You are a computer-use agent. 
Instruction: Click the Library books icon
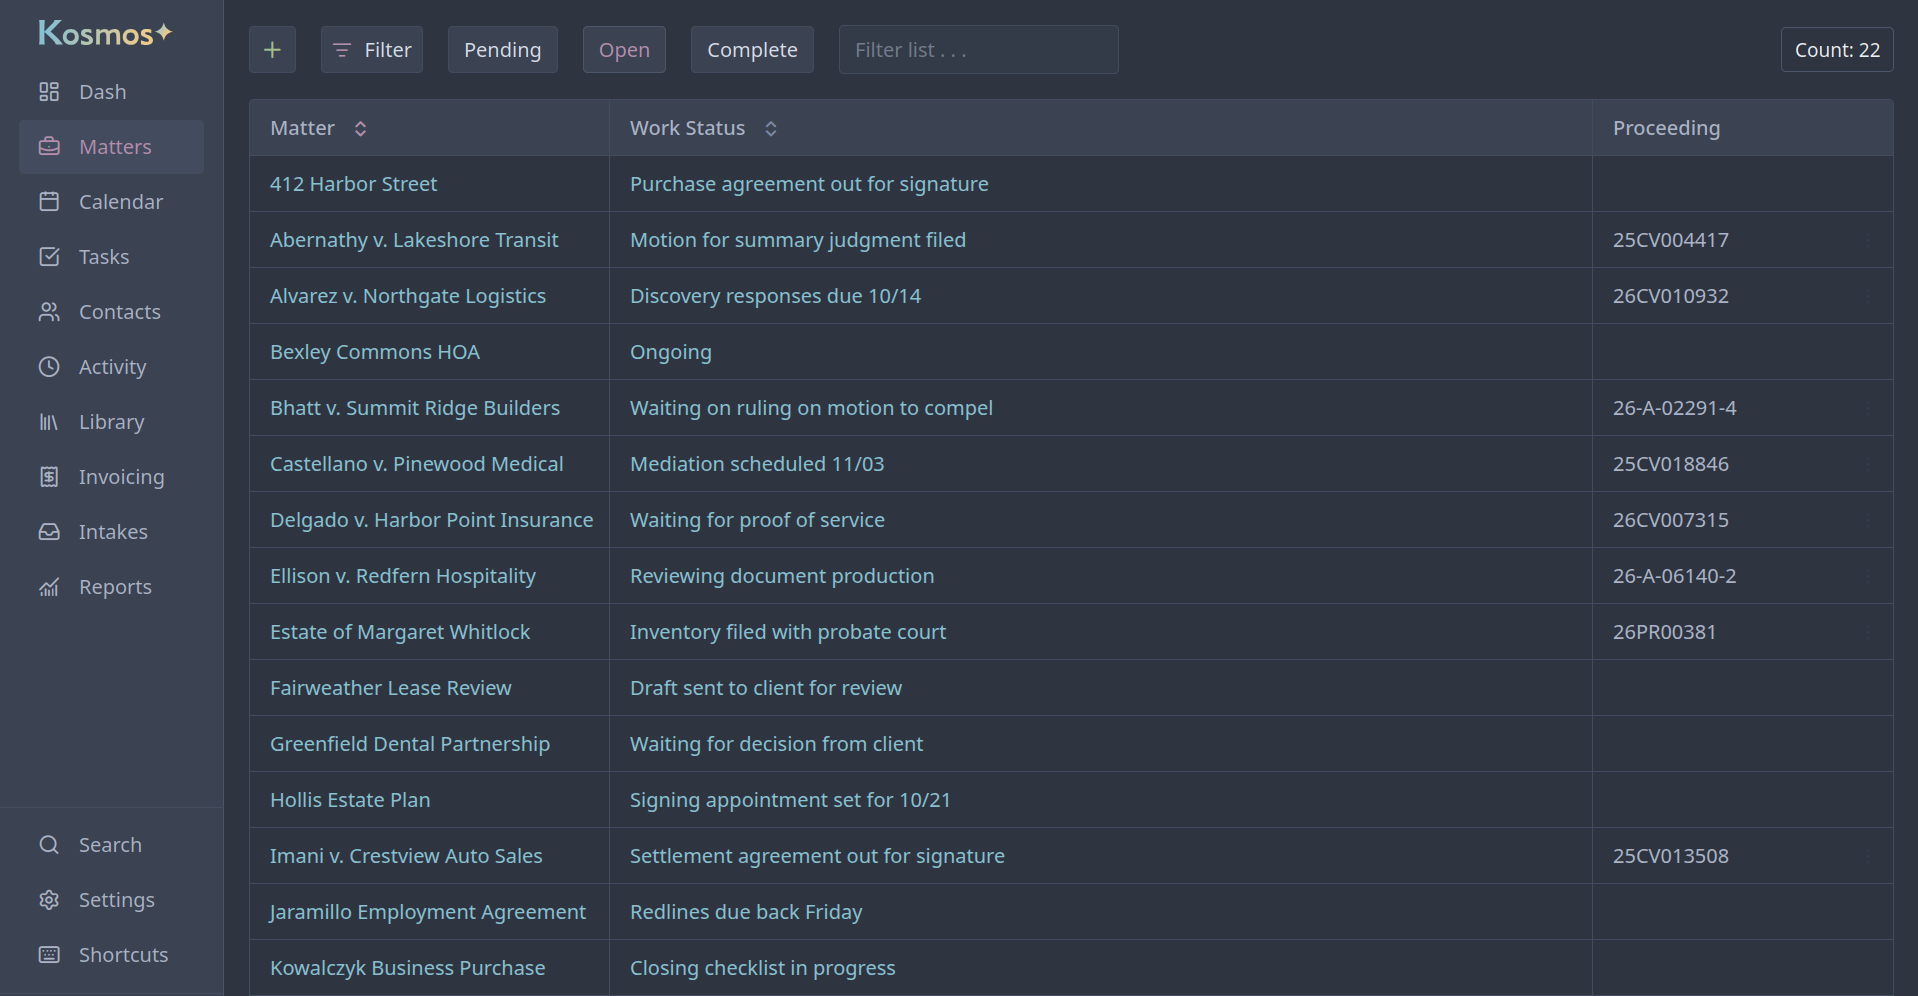coord(49,422)
